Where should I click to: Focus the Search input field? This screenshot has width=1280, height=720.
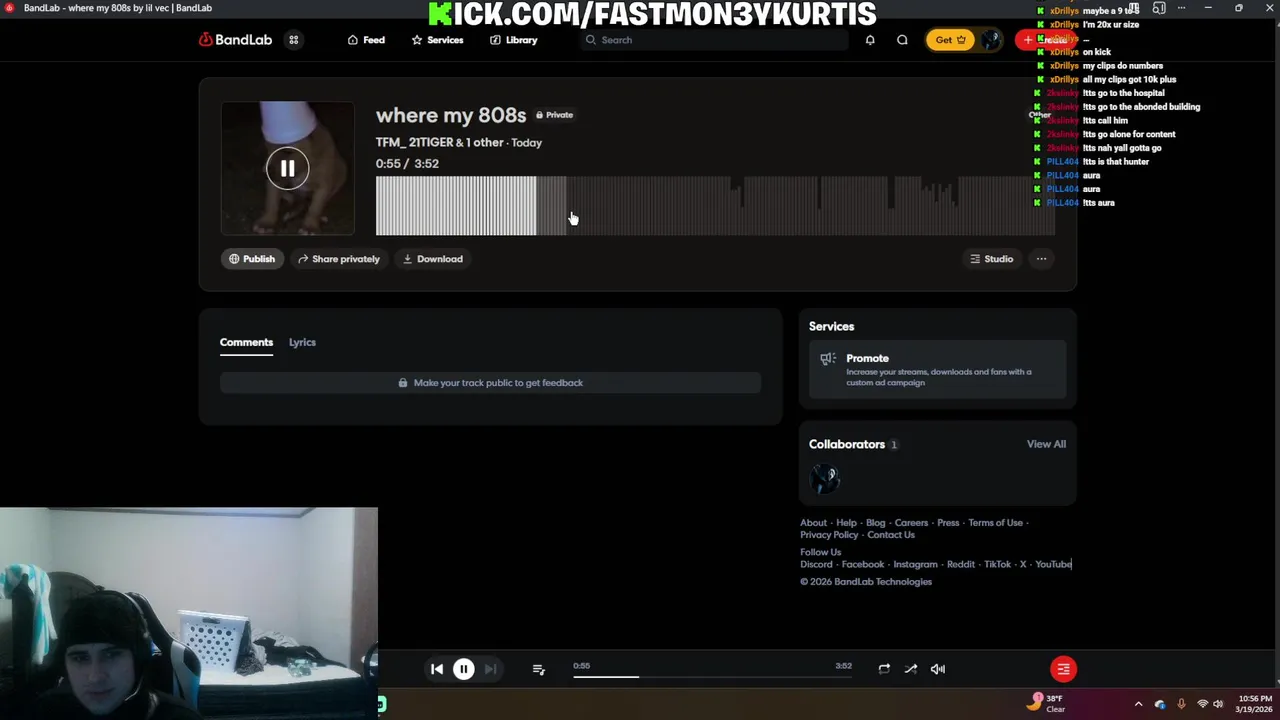click(x=714, y=40)
